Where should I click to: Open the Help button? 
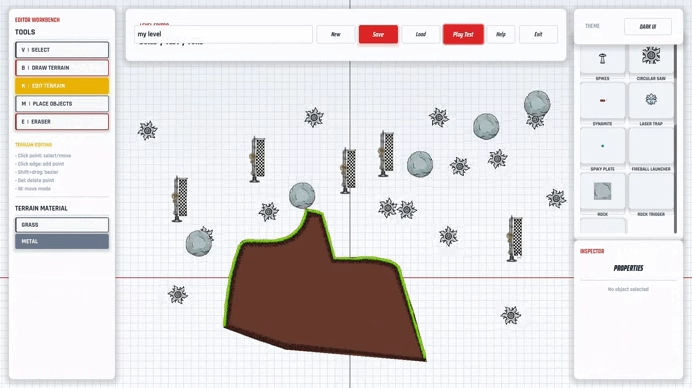tap(500, 34)
